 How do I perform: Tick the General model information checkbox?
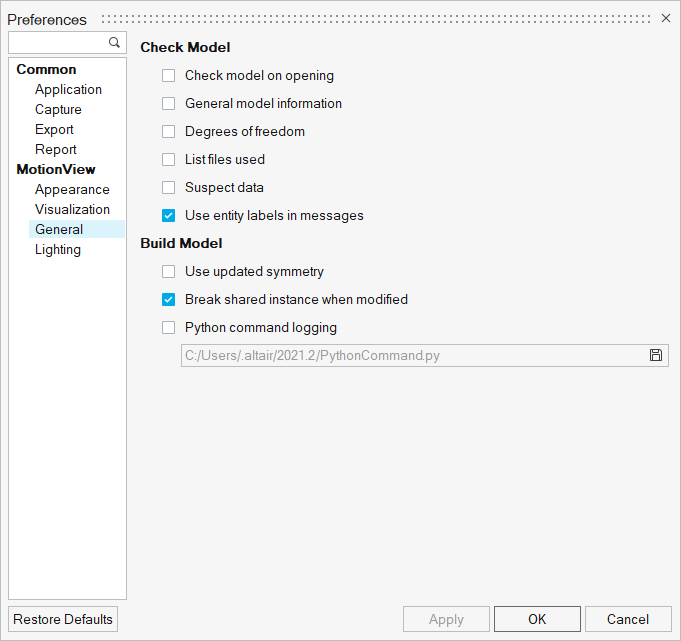pyautogui.click(x=169, y=103)
